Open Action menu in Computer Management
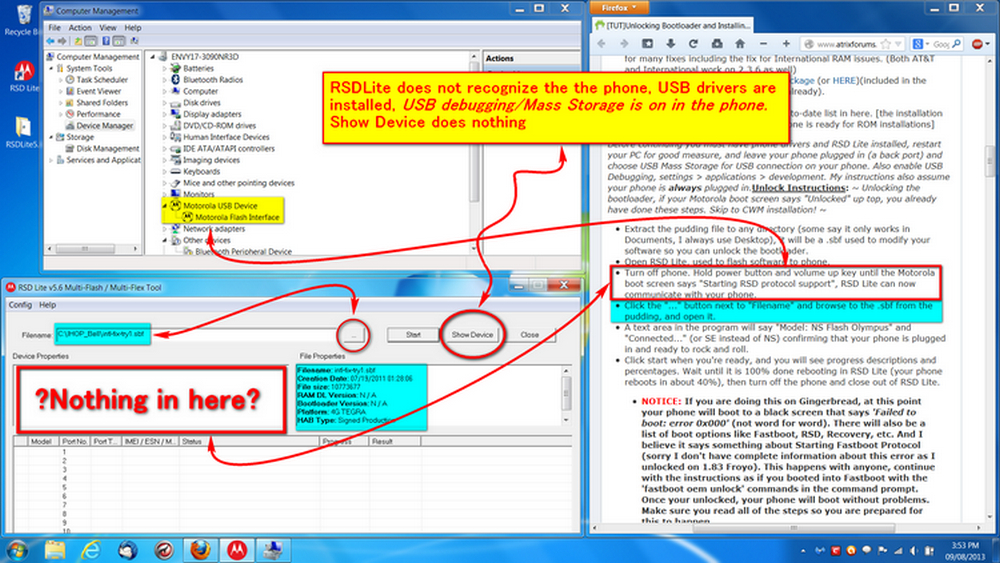1000x563 pixels. coord(80,27)
